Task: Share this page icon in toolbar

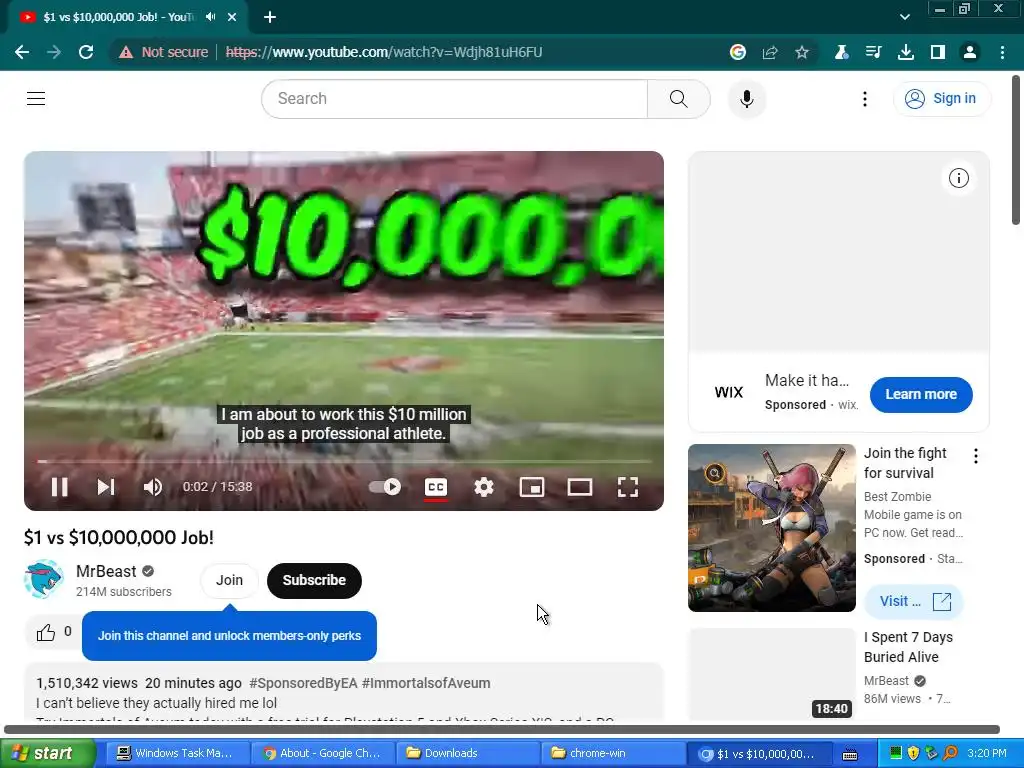Action: point(770,52)
